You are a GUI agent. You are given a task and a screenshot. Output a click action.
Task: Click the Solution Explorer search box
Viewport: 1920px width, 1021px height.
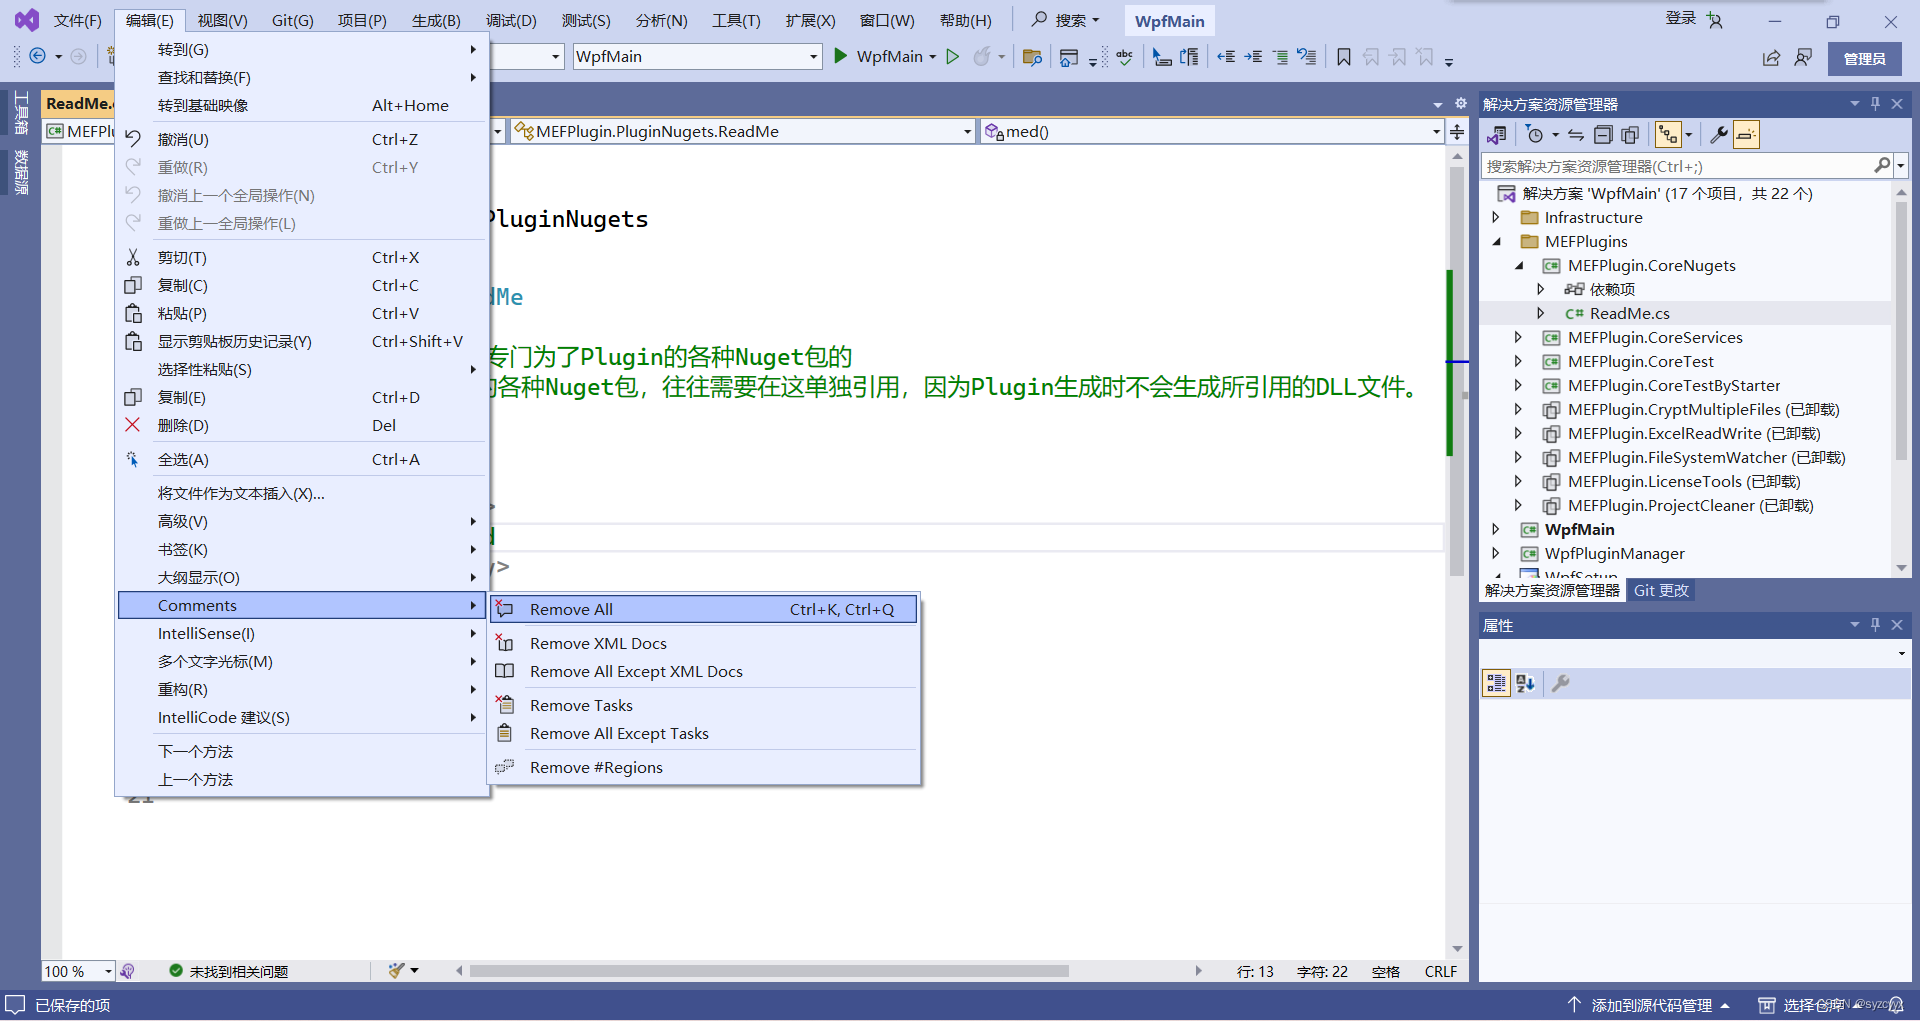1680,165
